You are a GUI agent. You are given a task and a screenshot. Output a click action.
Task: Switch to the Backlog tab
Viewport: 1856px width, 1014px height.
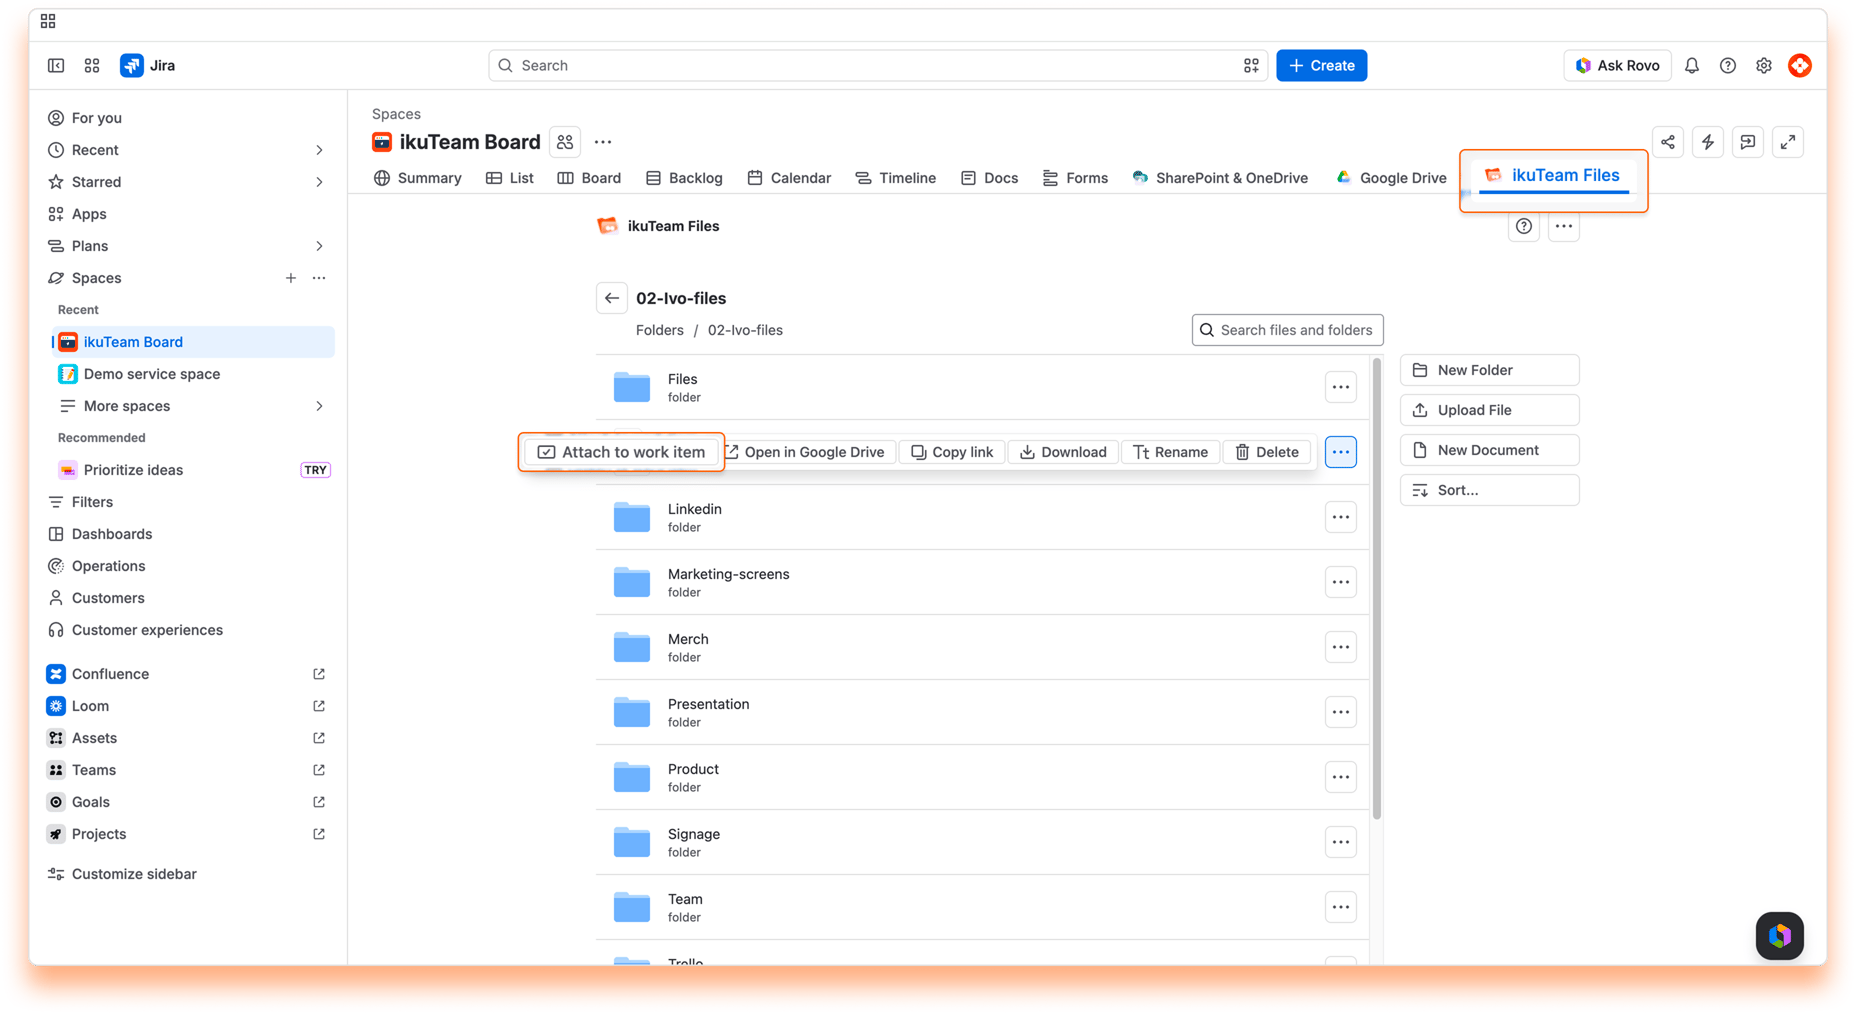tap(684, 178)
